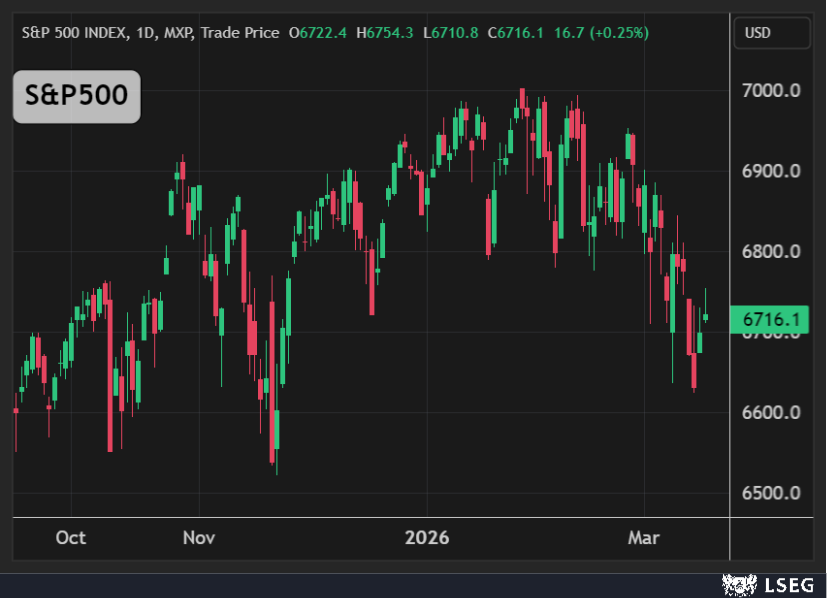The height and width of the screenshot is (598, 827).
Task: Click the 6900.0 price axis label
Action: click(x=771, y=171)
